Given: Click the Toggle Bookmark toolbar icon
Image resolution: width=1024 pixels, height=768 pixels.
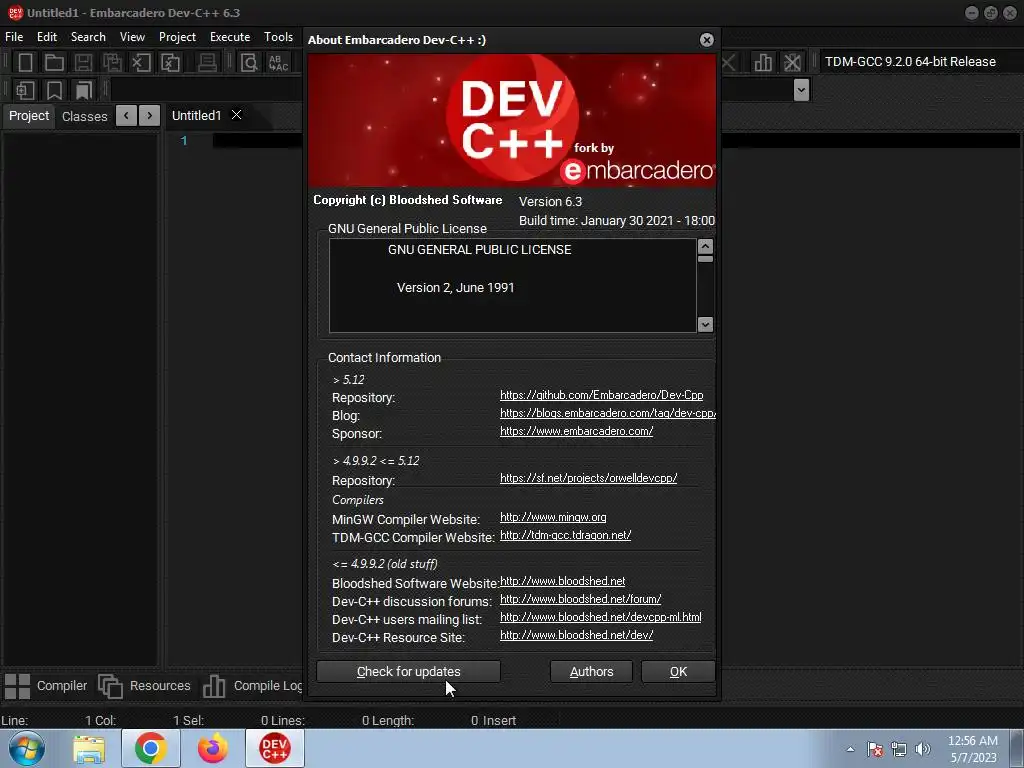Looking at the screenshot, I should [54, 90].
